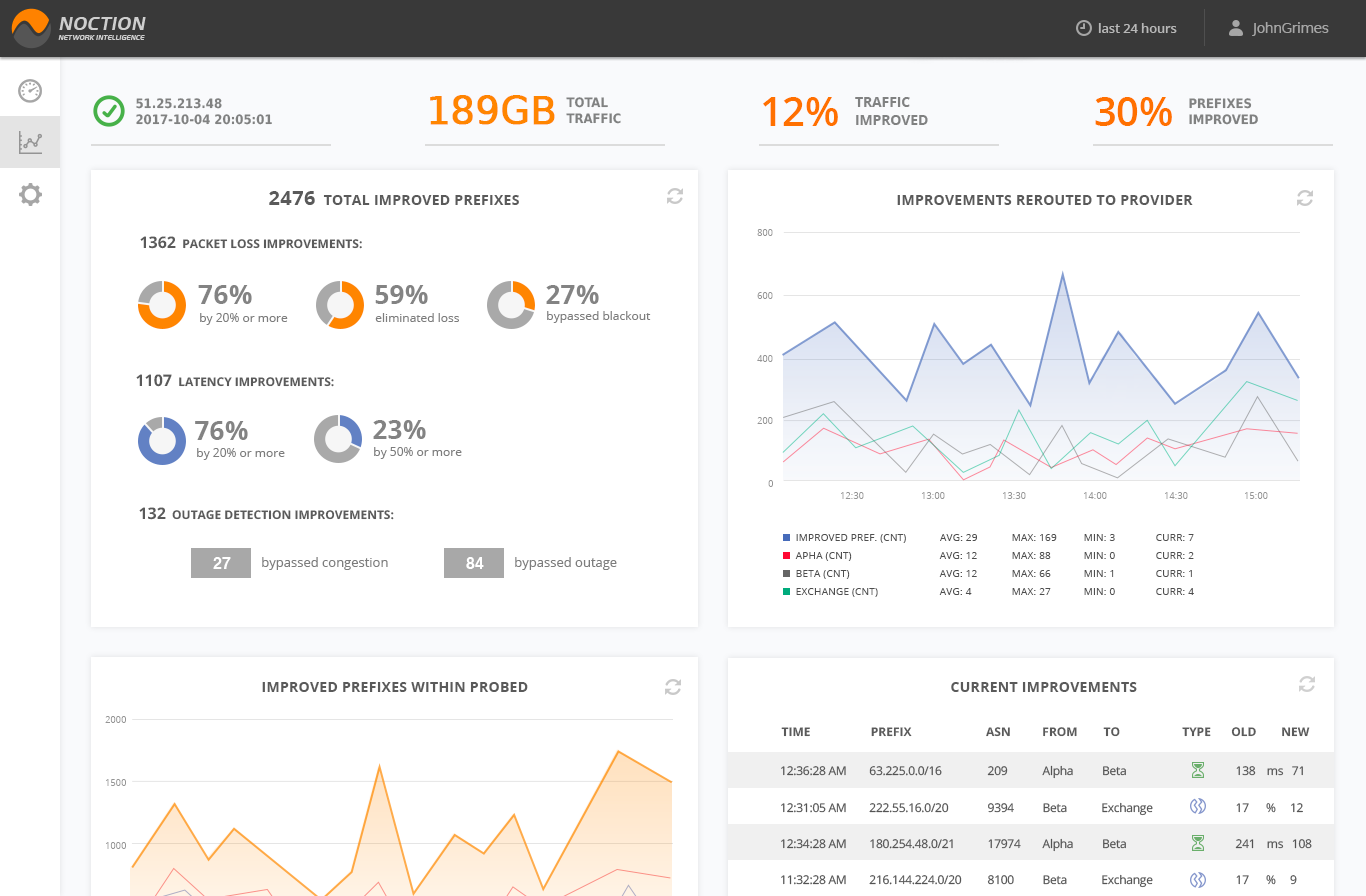Screen dimensions: 1366x896
Task: Click the 2476 total improved prefixes title
Action: click(x=394, y=199)
